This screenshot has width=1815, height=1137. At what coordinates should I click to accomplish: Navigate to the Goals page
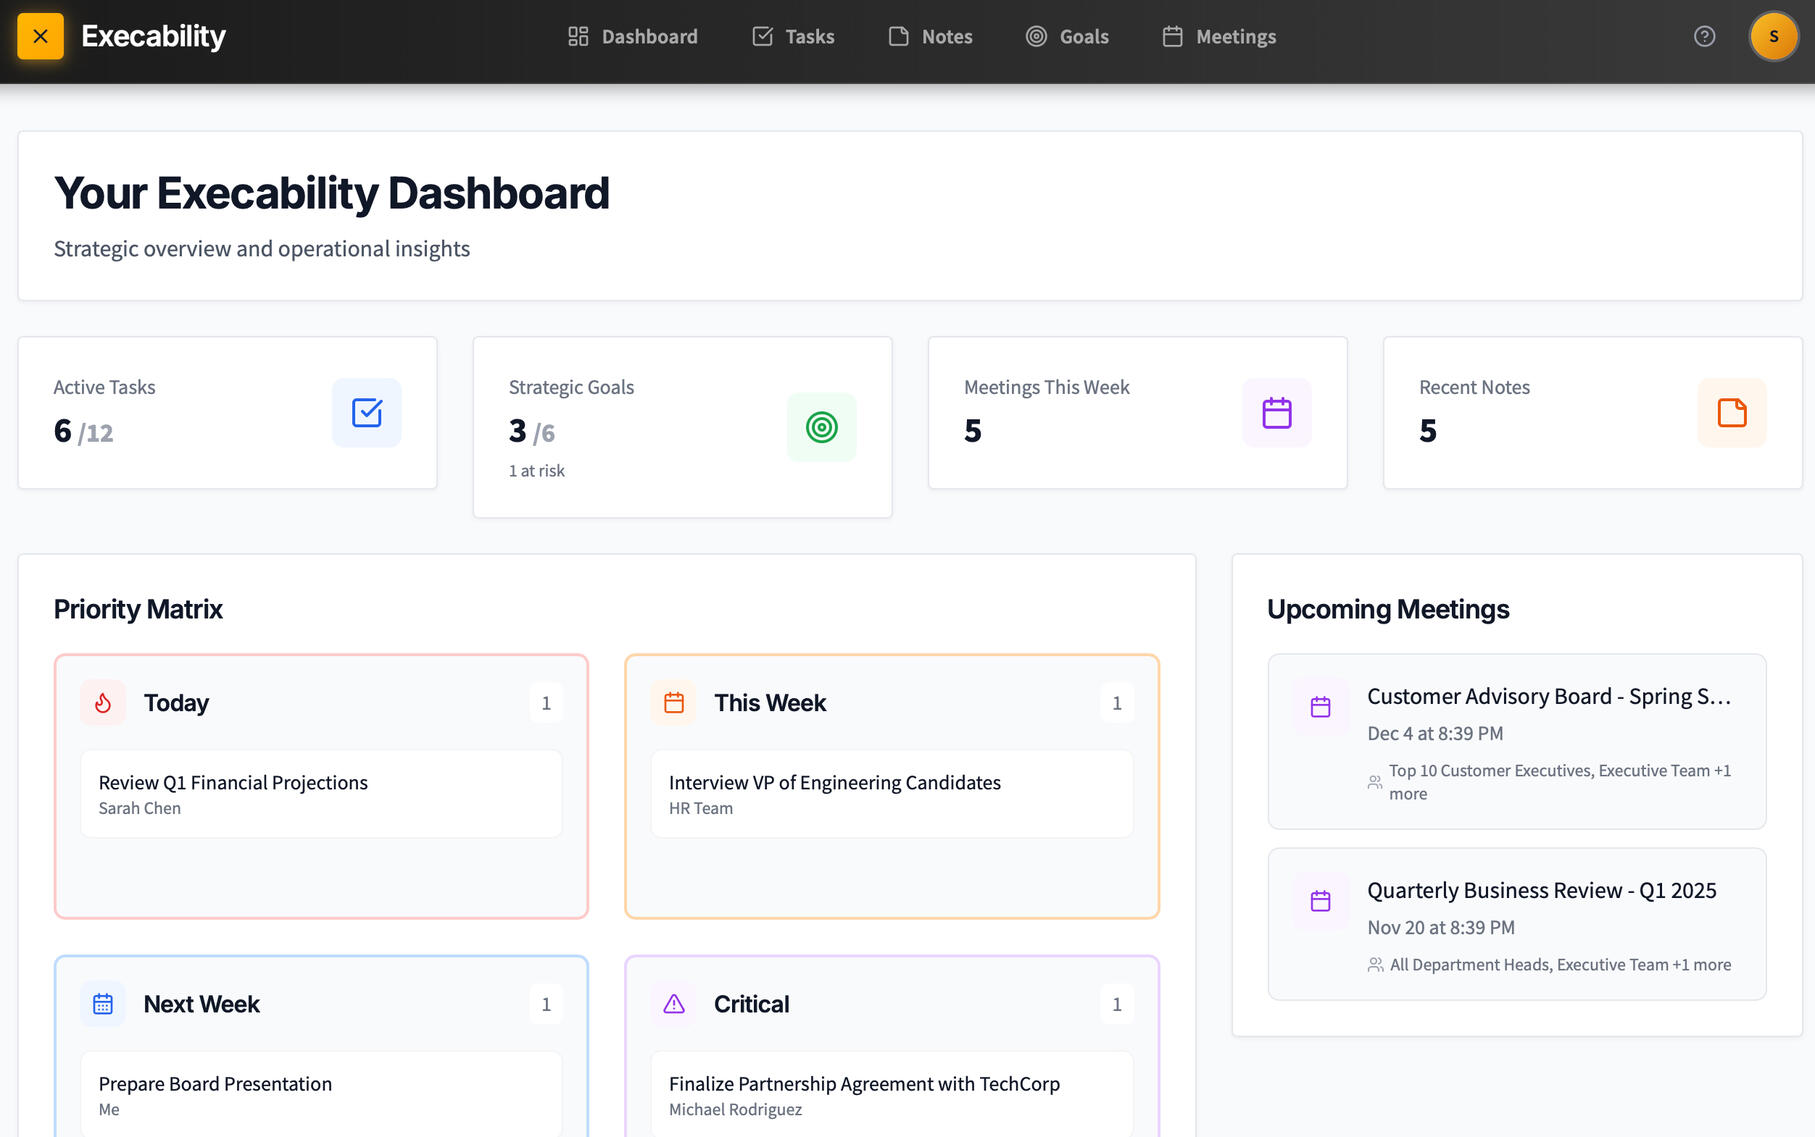tap(1067, 37)
